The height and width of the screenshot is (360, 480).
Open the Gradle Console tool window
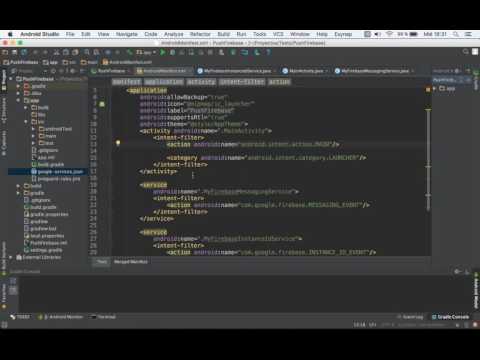tap(450, 317)
